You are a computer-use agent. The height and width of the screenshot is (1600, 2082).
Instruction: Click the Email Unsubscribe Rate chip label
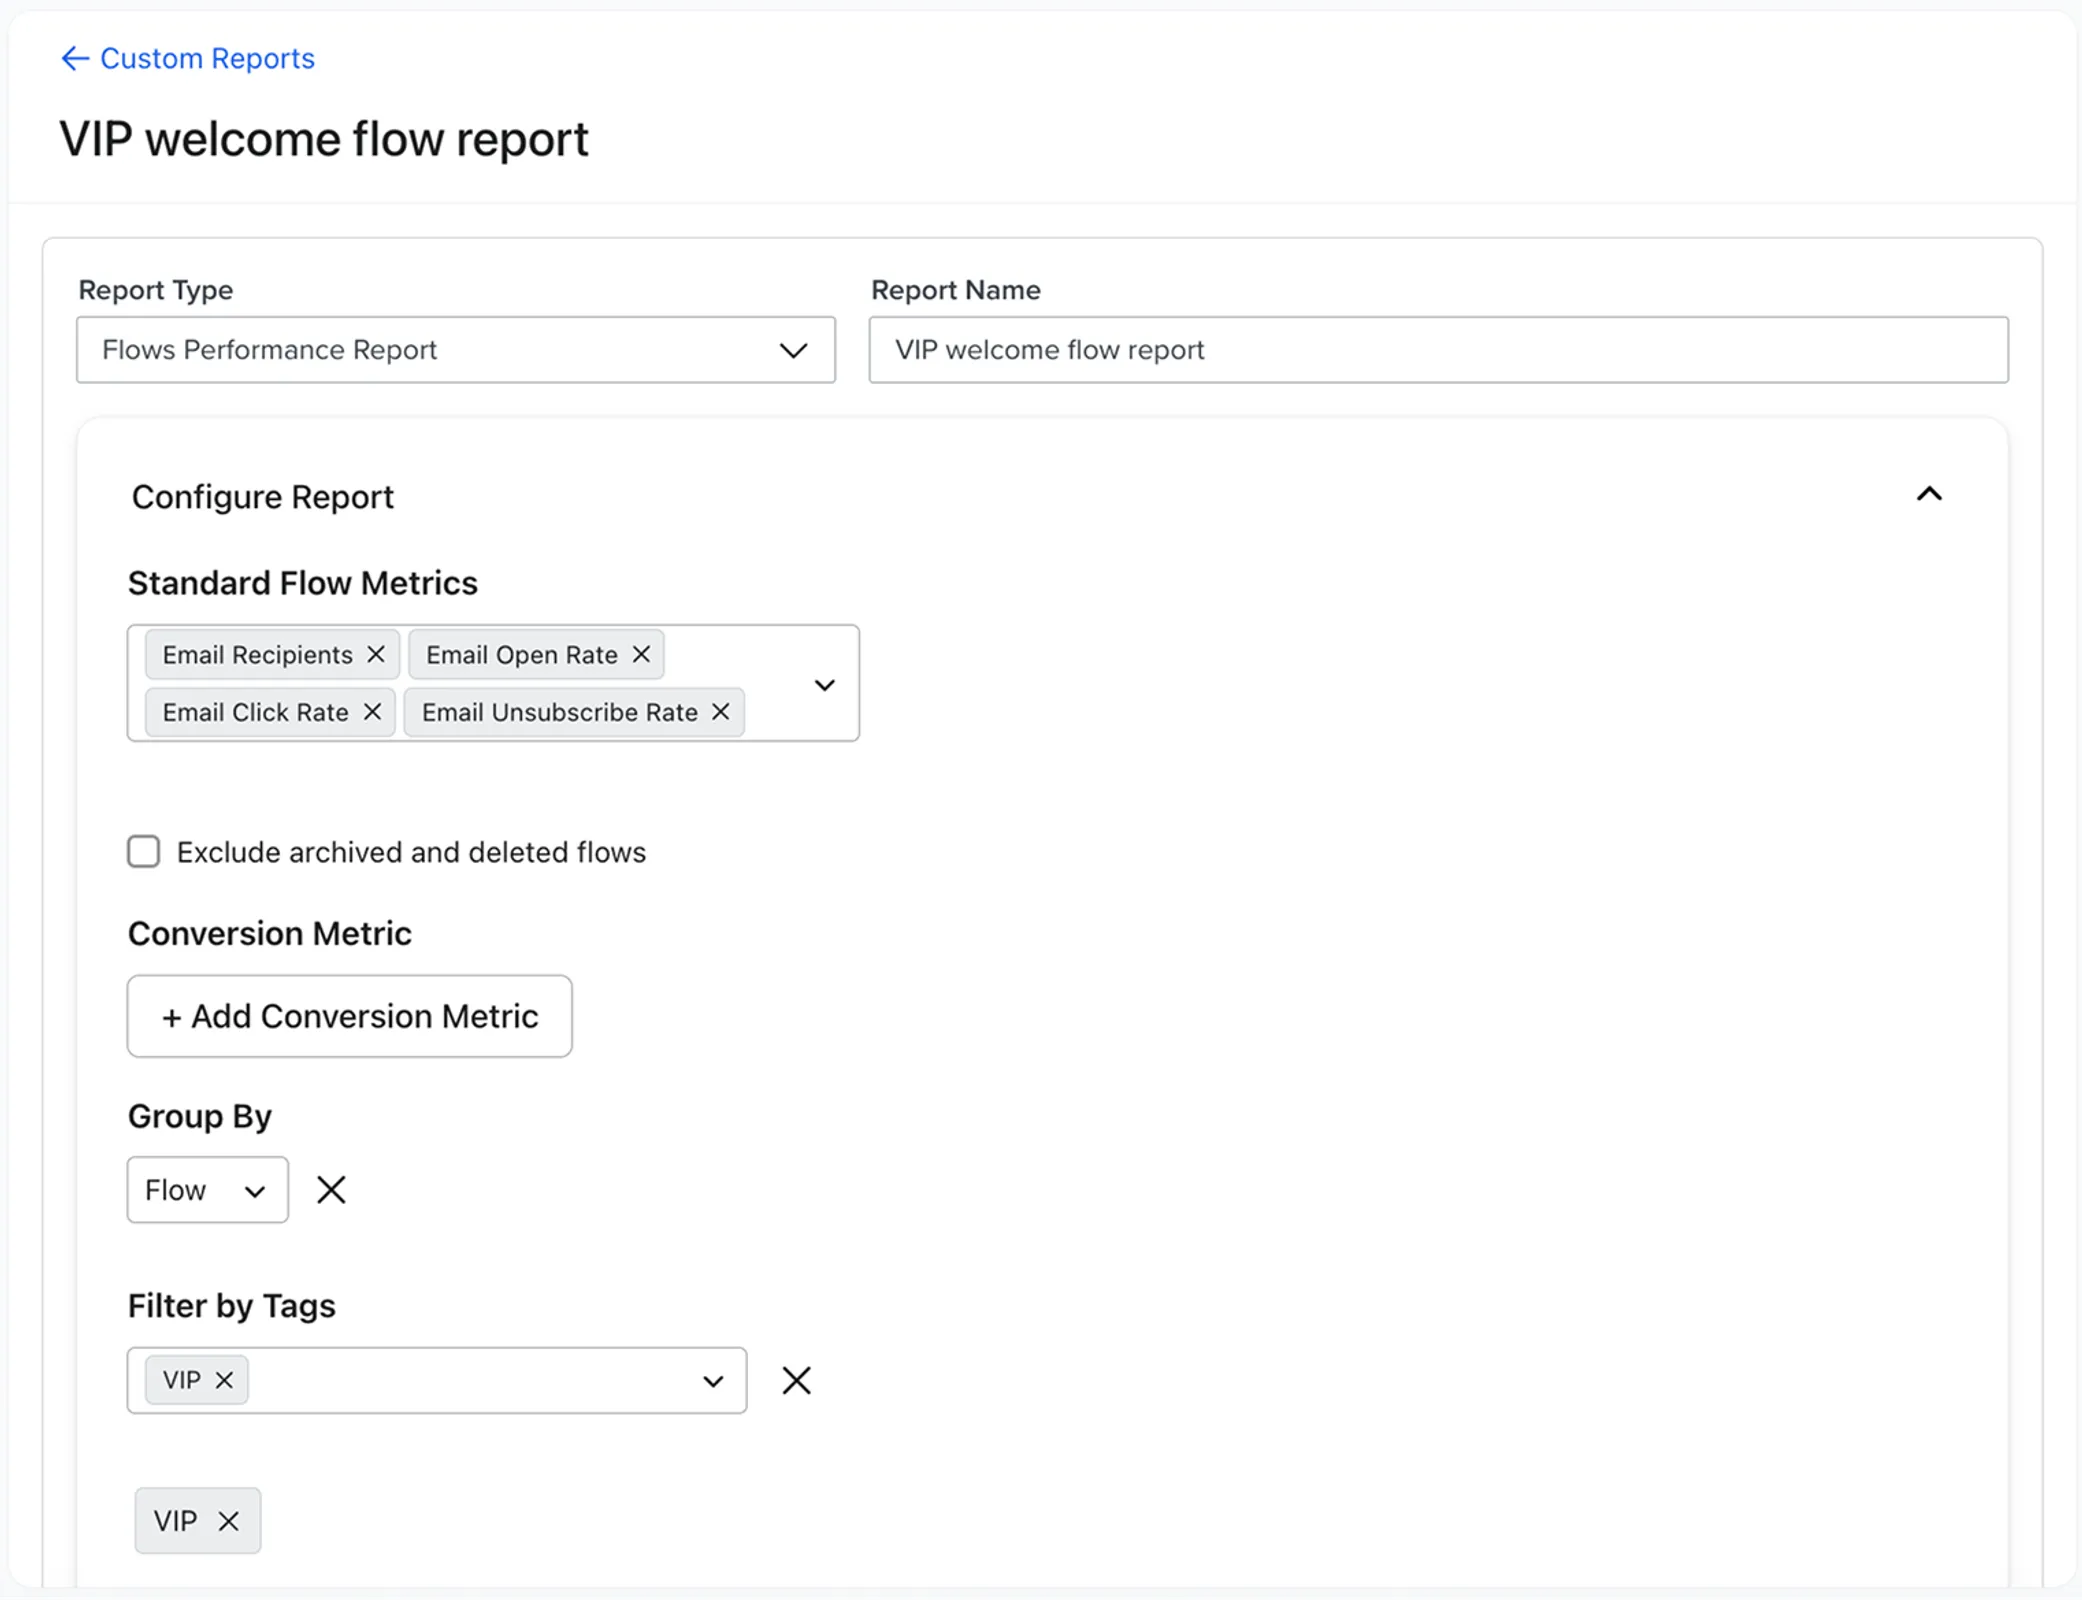pyautogui.click(x=560, y=712)
